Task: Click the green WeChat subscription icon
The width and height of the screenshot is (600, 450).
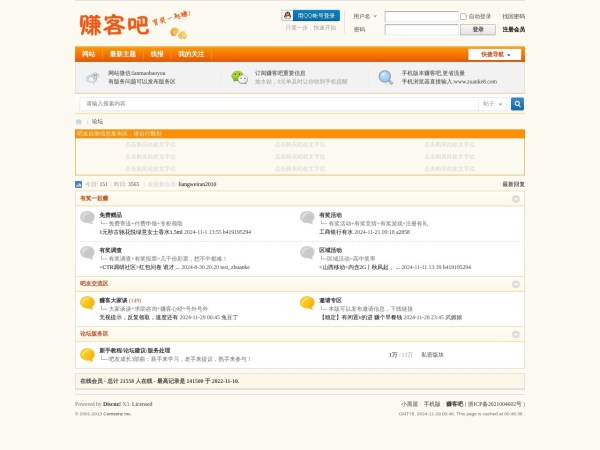Action: [238, 77]
